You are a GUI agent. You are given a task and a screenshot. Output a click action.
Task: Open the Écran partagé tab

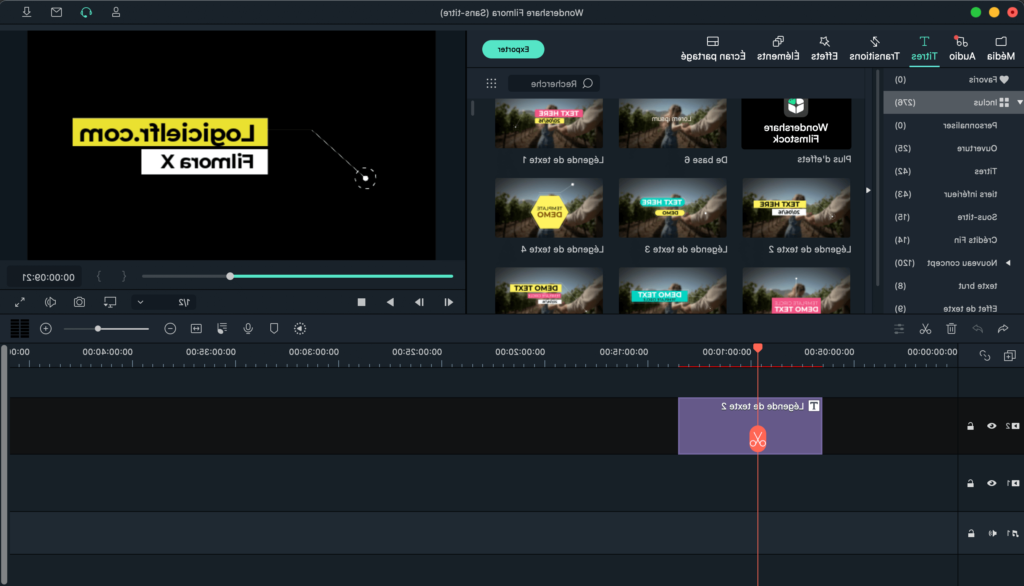coord(712,48)
